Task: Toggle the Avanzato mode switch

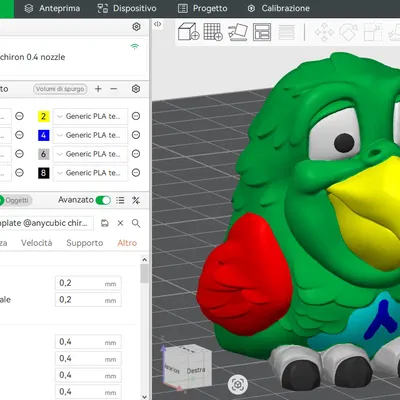Action: click(x=103, y=200)
